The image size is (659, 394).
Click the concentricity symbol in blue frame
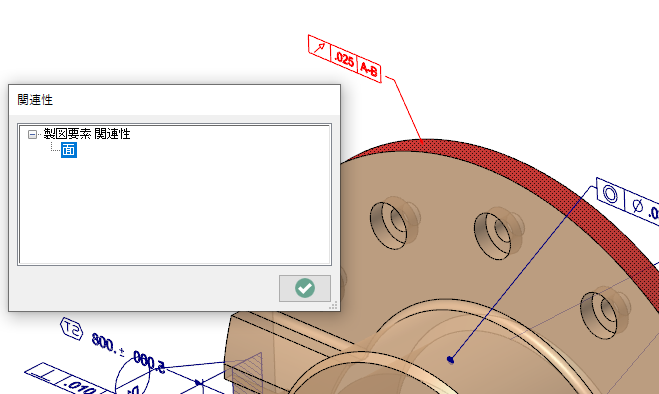610,195
